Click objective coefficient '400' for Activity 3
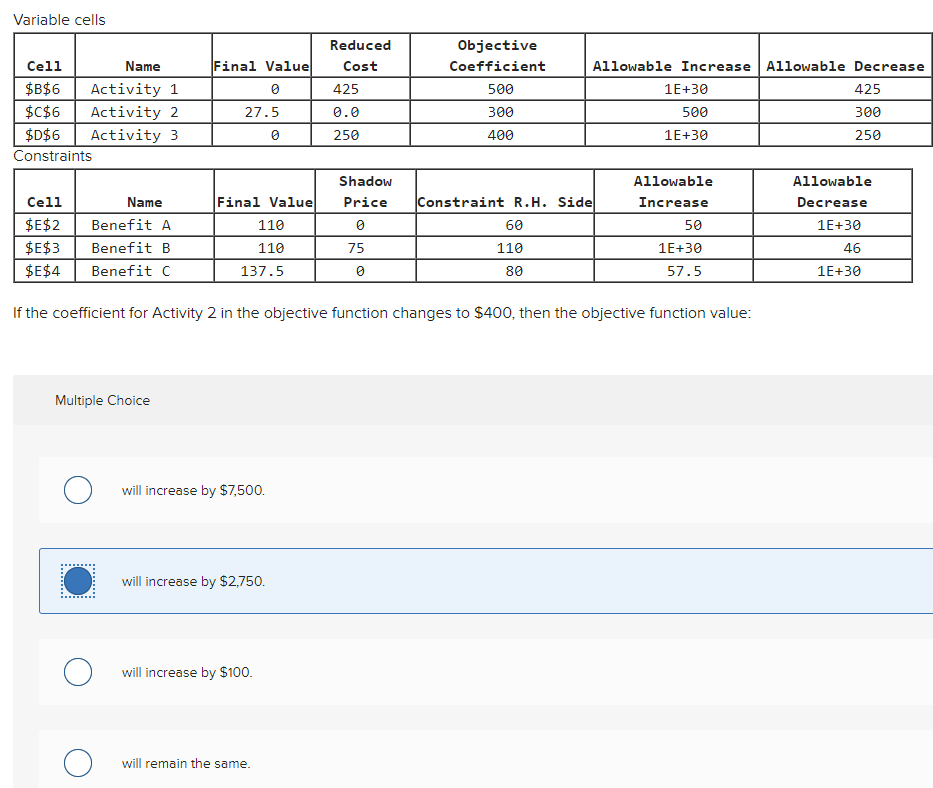The image size is (933, 788). point(500,135)
